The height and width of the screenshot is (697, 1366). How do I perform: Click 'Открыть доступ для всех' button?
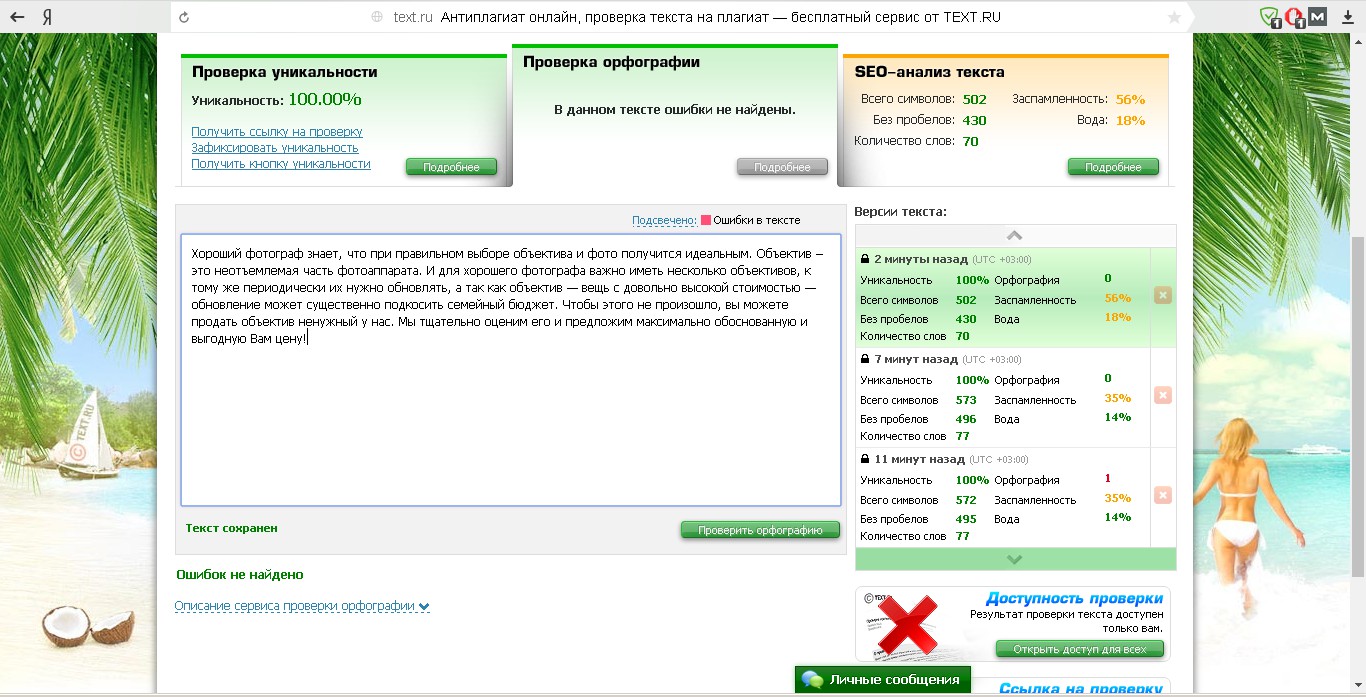click(x=1080, y=649)
